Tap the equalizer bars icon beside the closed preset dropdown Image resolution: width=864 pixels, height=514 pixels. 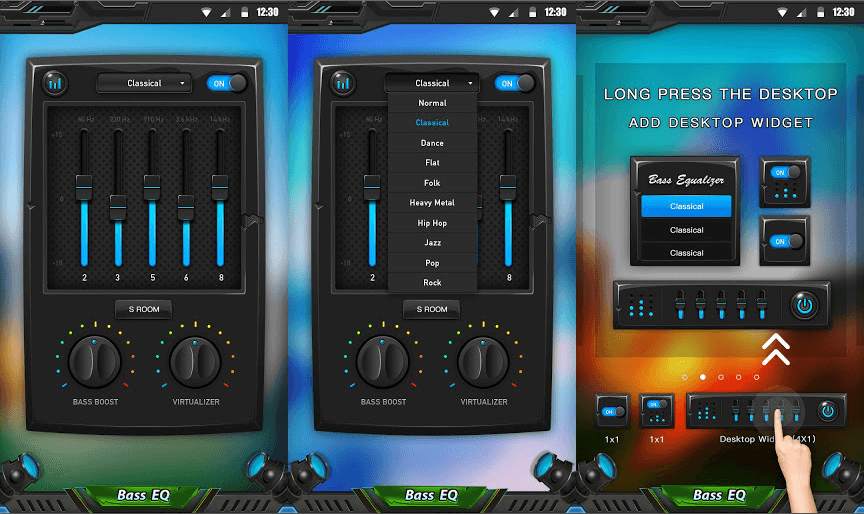pos(55,83)
